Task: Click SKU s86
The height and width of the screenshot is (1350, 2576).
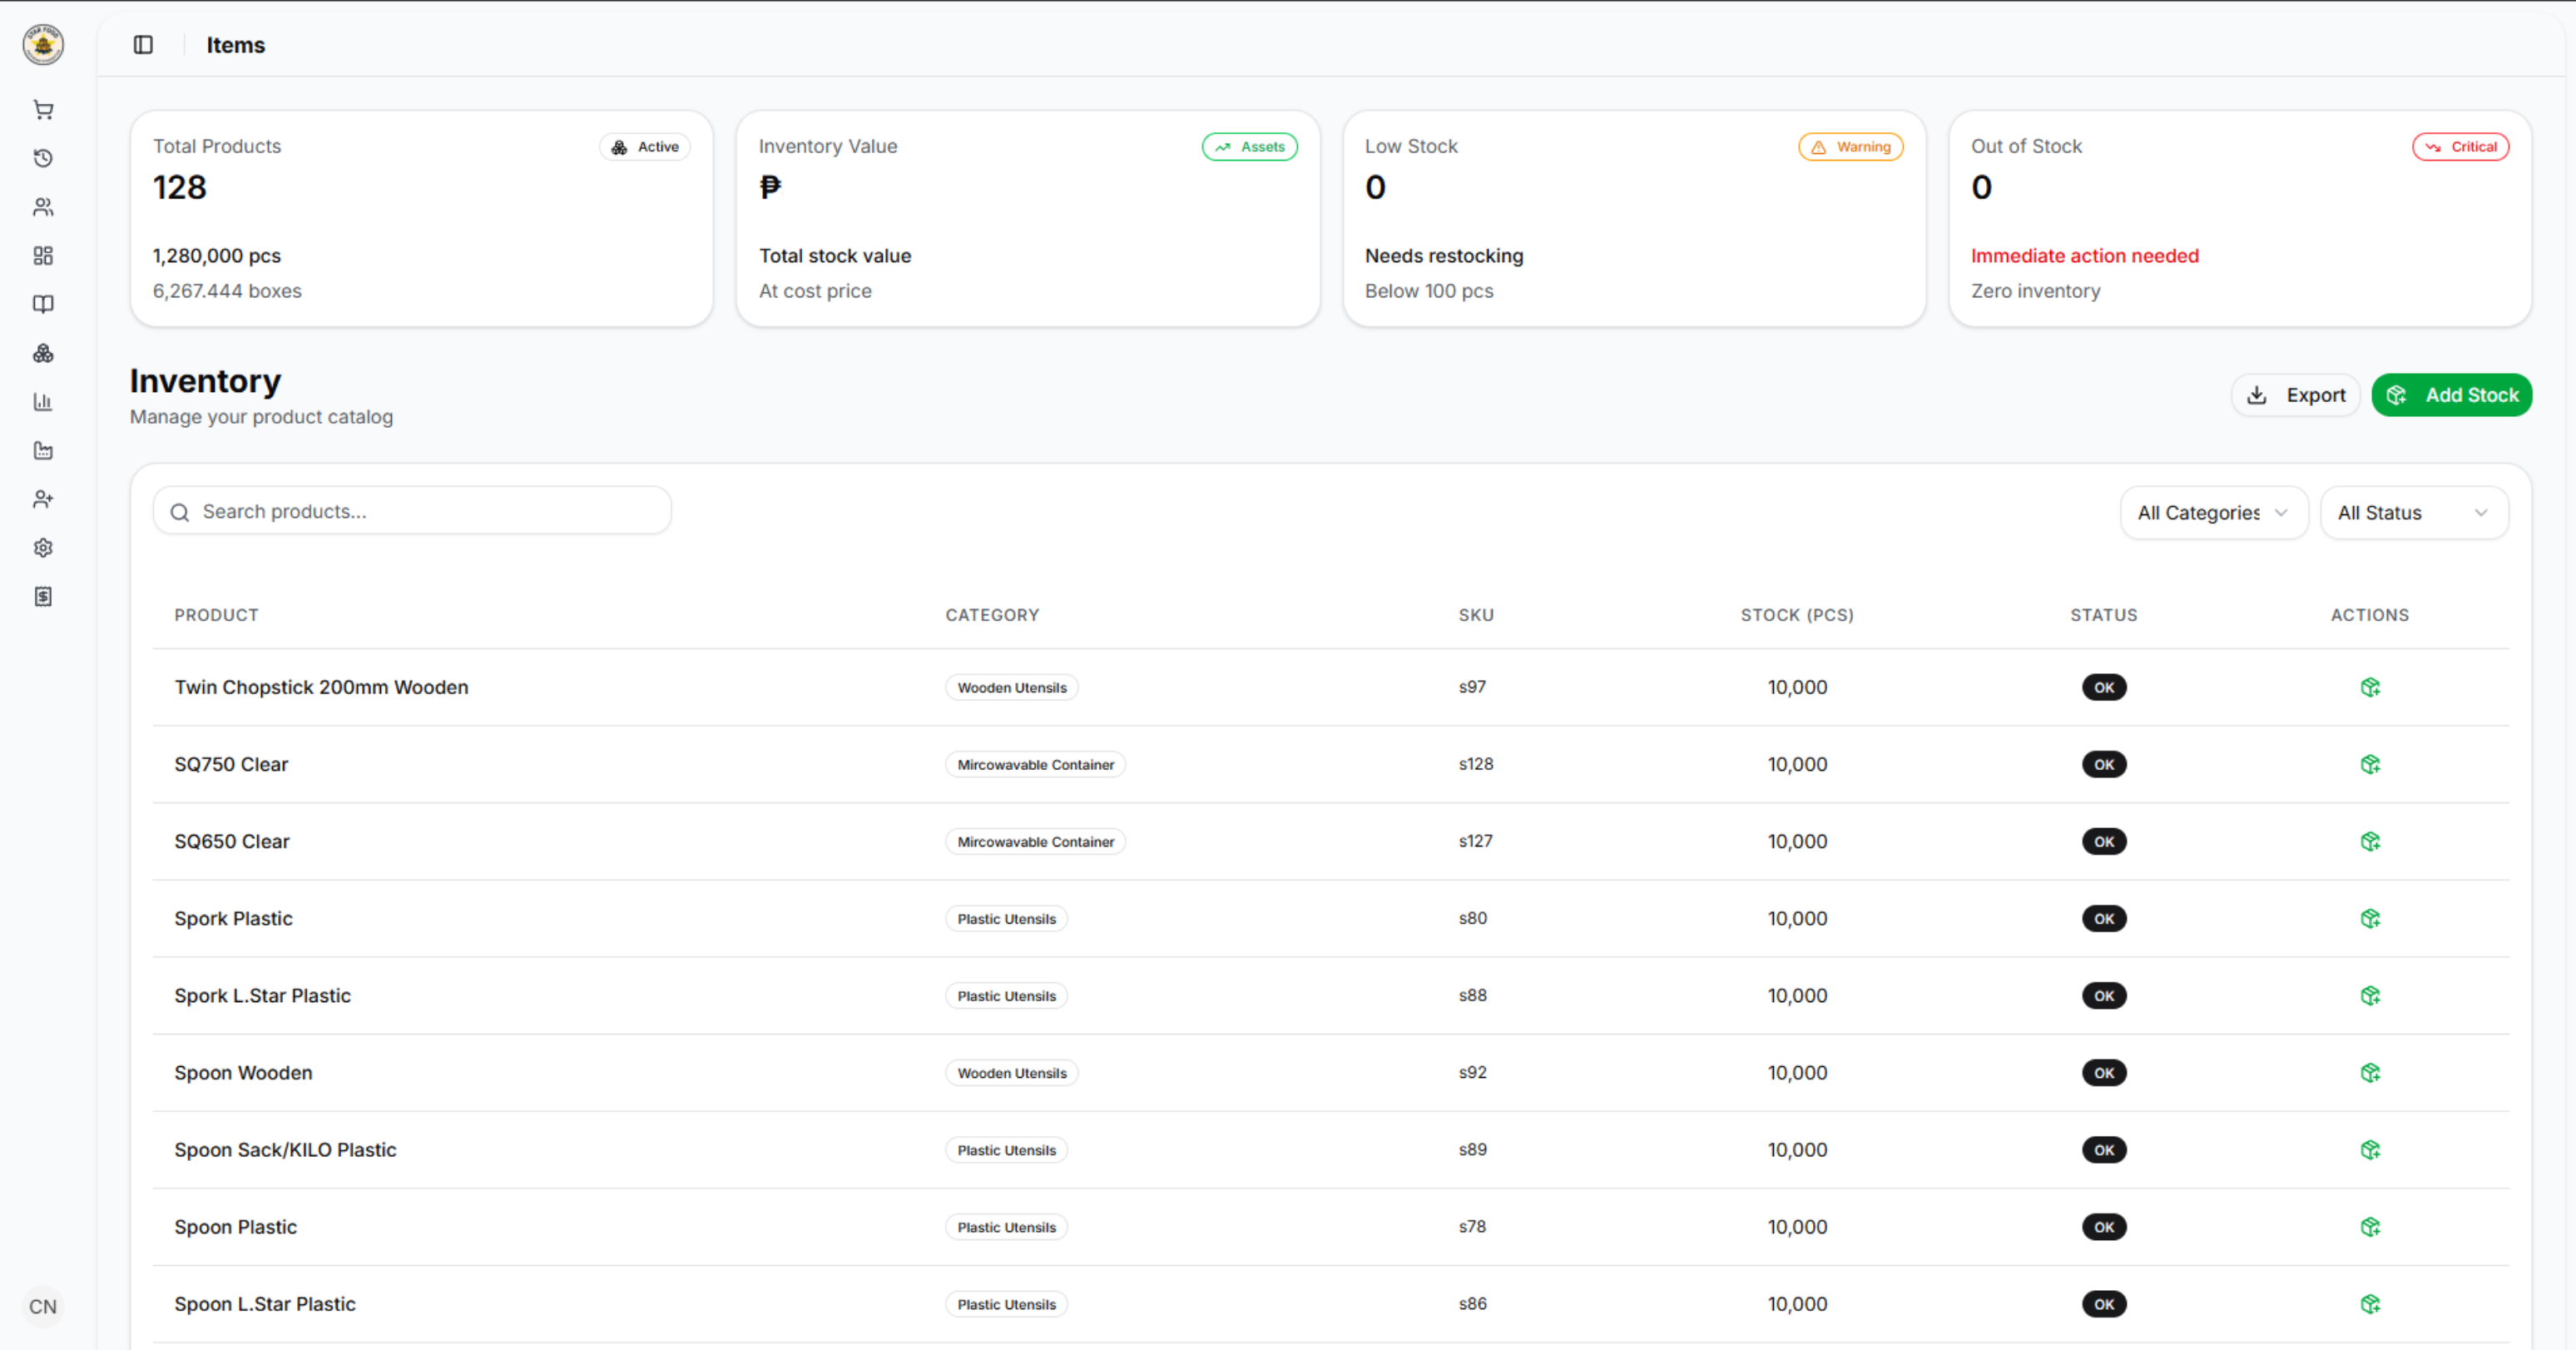Action: click(1473, 1304)
